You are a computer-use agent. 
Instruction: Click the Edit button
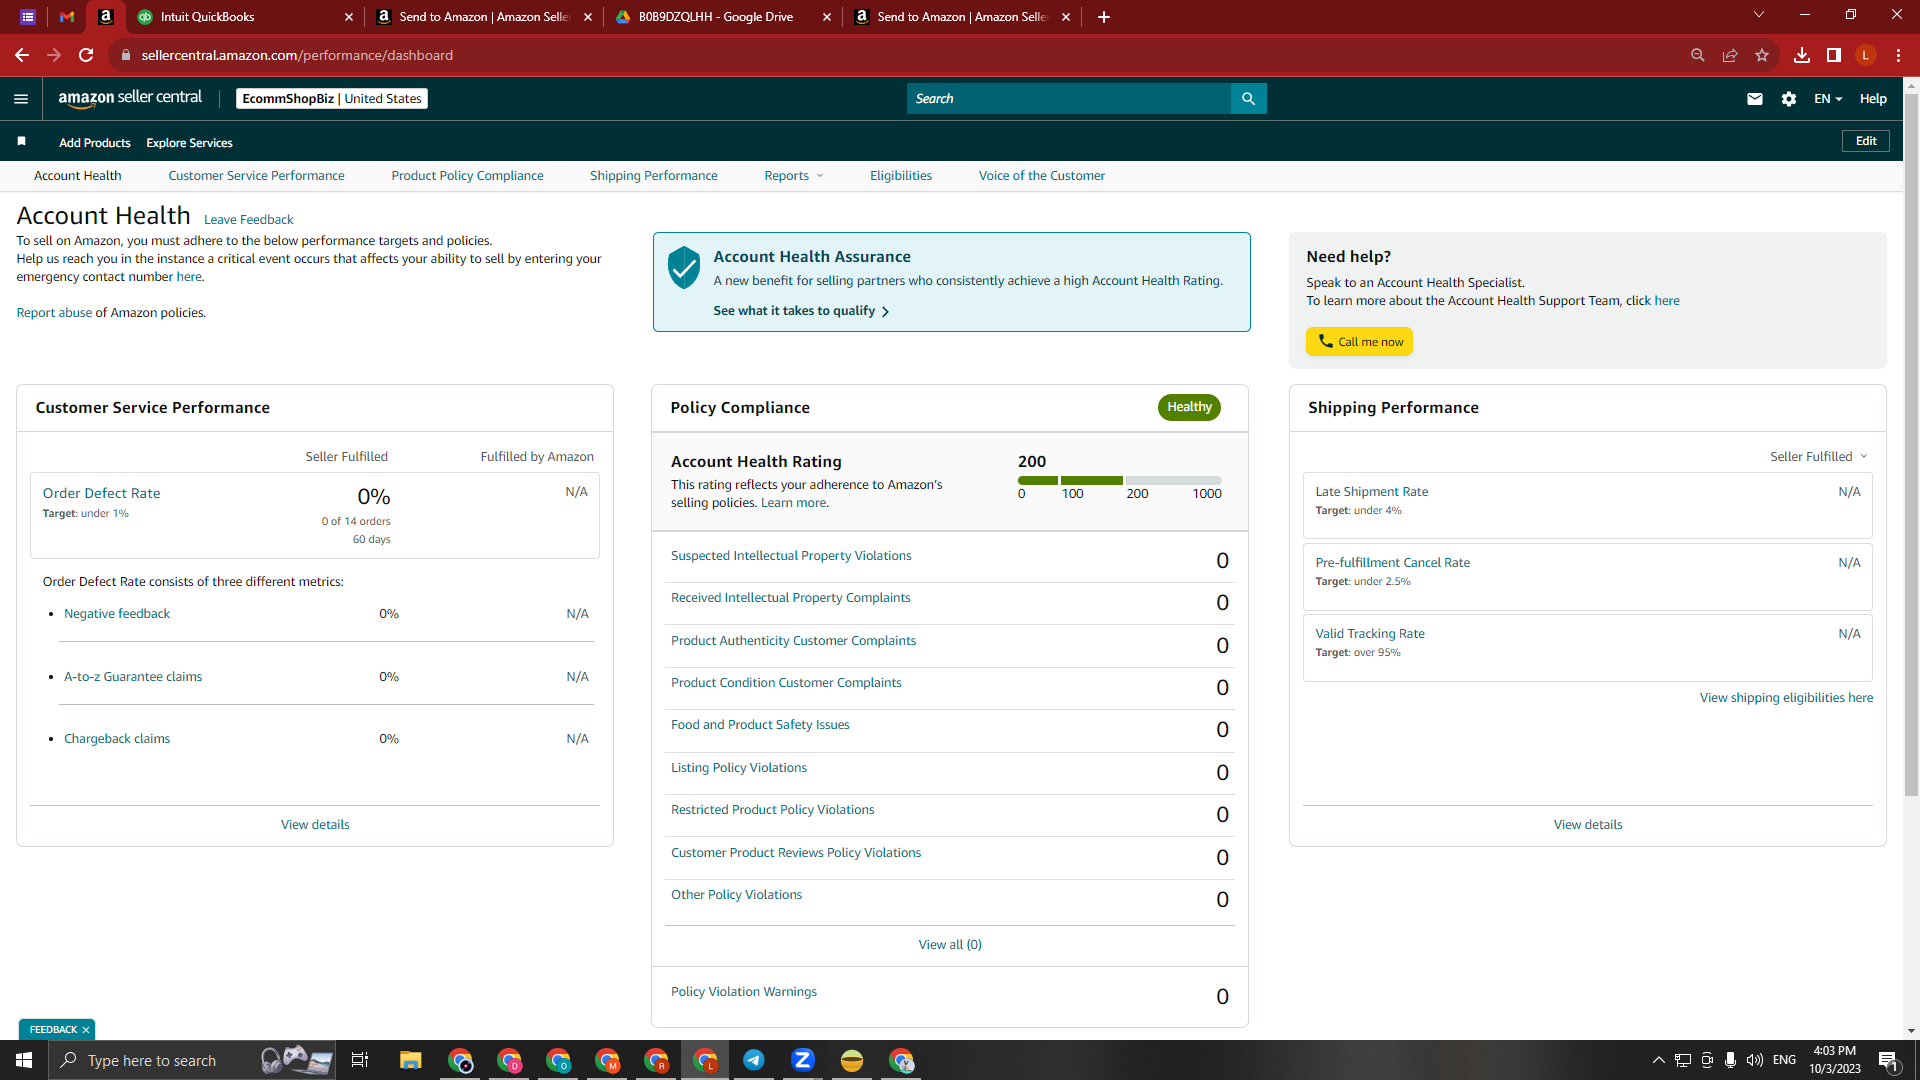coord(1866,141)
